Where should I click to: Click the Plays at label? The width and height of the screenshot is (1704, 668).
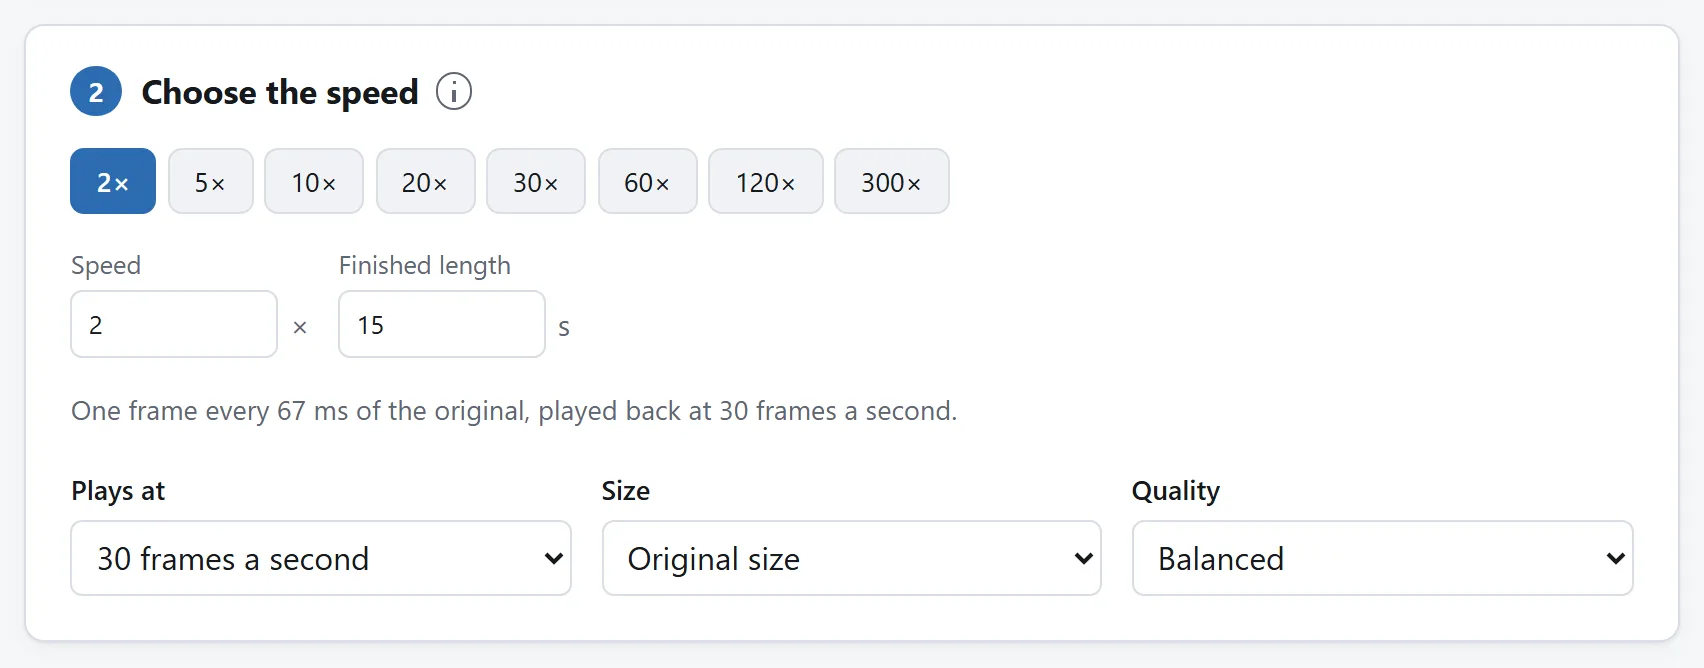[118, 491]
